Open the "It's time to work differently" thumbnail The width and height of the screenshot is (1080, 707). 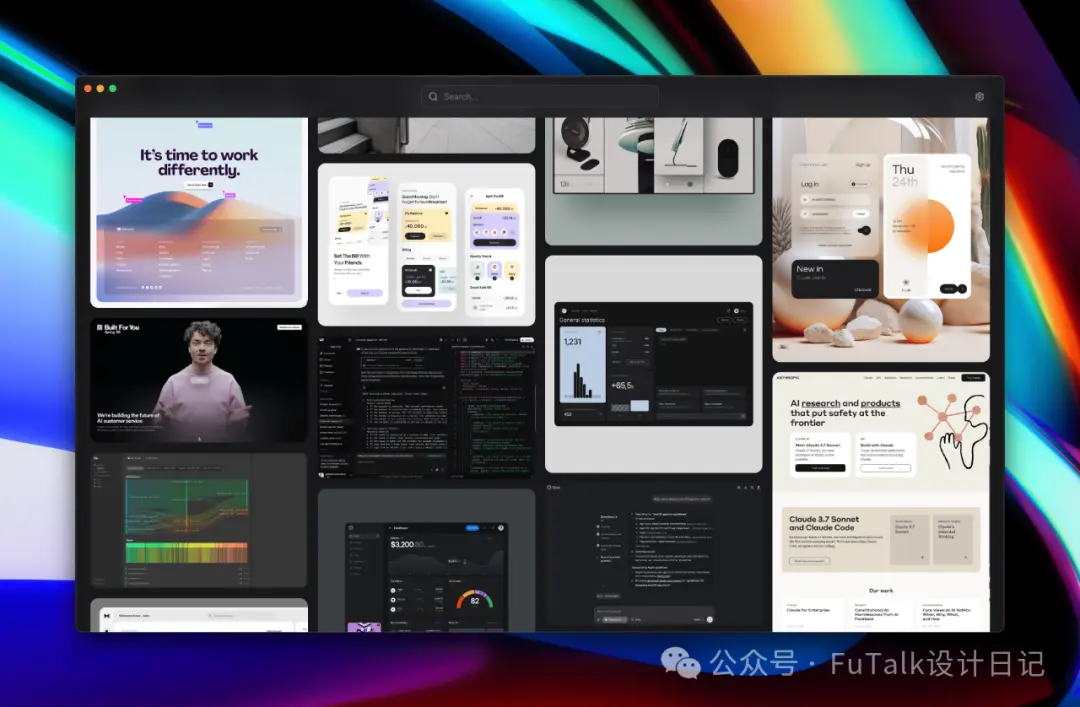click(199, 212)
